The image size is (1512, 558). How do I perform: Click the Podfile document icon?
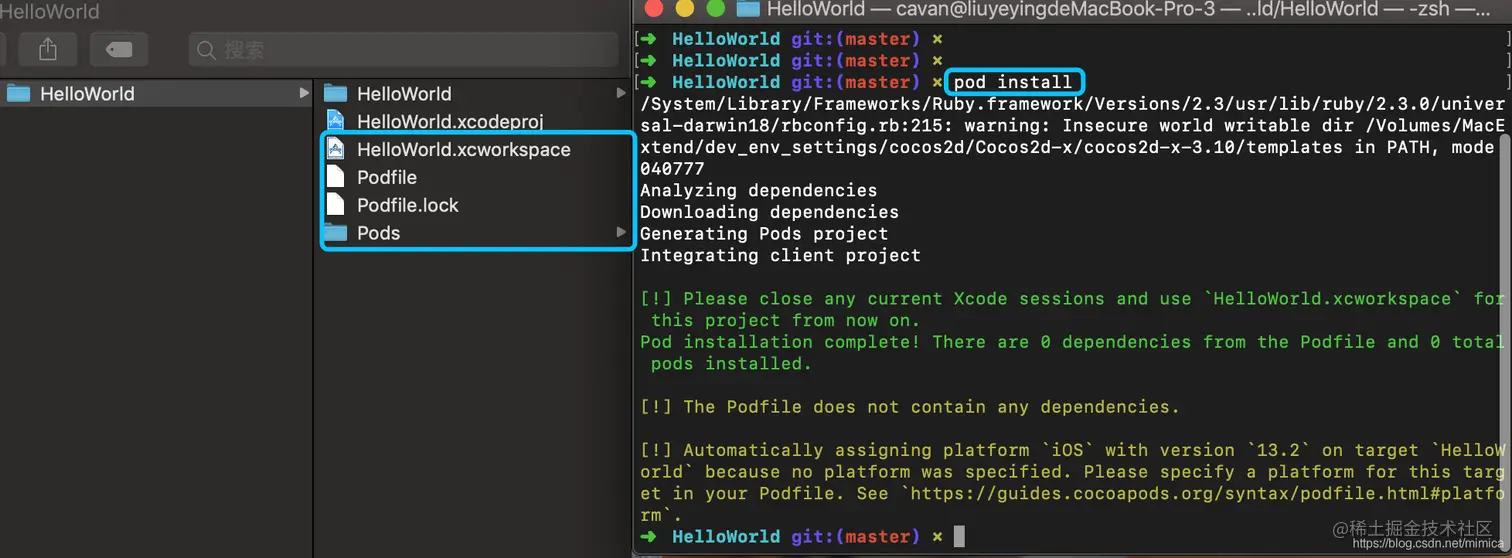pos(336,177)
